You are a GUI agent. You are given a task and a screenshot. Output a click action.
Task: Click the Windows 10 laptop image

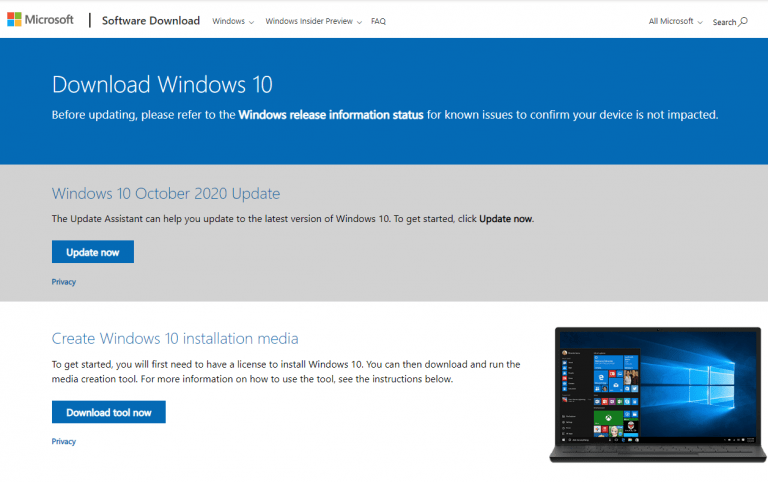coord(658,395)
